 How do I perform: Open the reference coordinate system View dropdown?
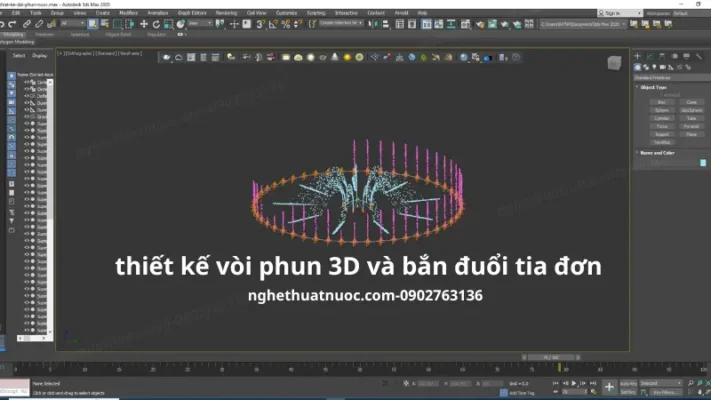point(200,24)
